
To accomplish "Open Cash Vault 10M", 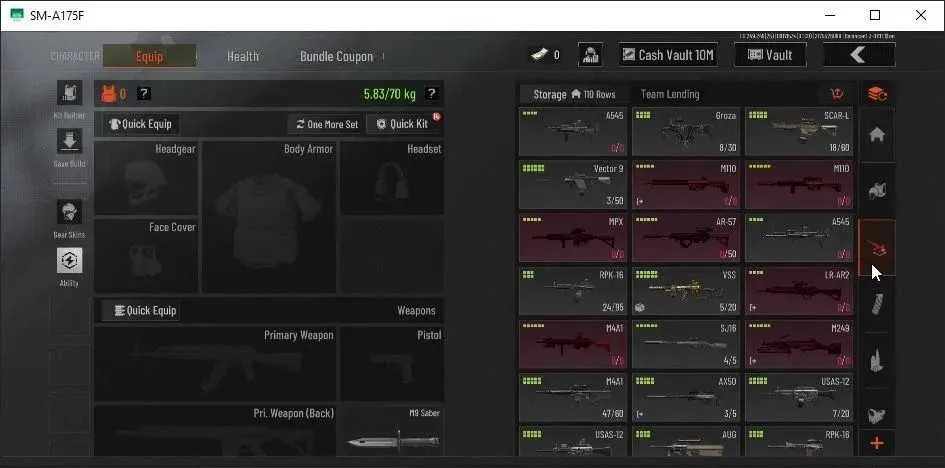I will tap(668, 55).
